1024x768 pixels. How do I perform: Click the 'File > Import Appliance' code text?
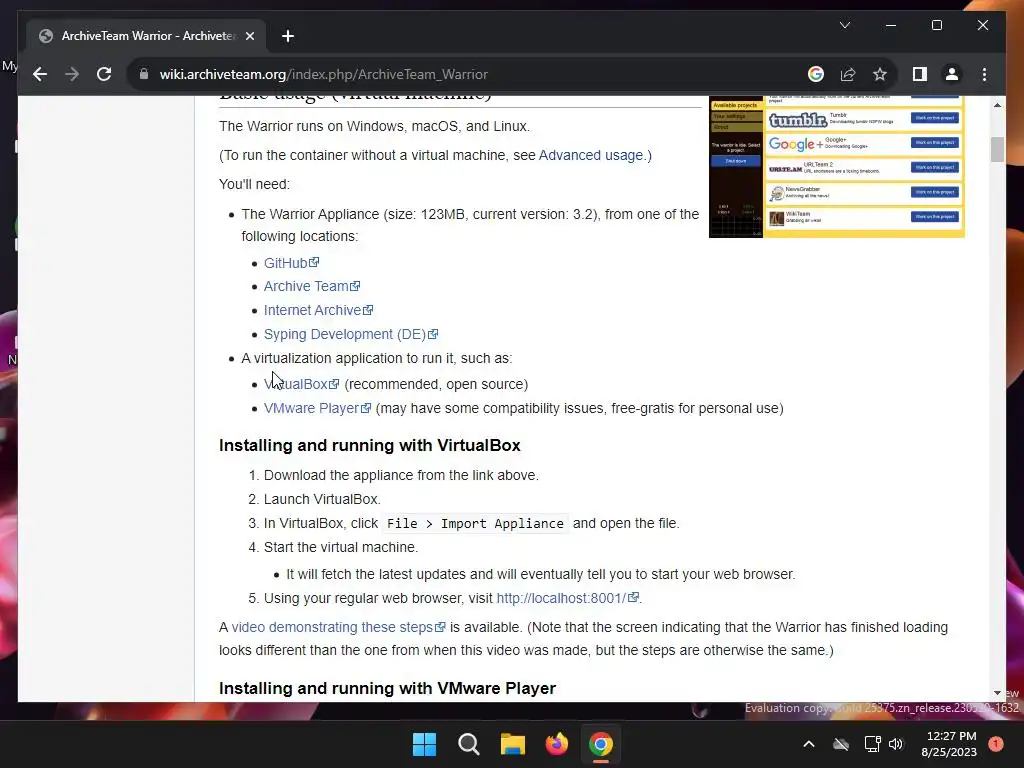[x=475, y=524]
